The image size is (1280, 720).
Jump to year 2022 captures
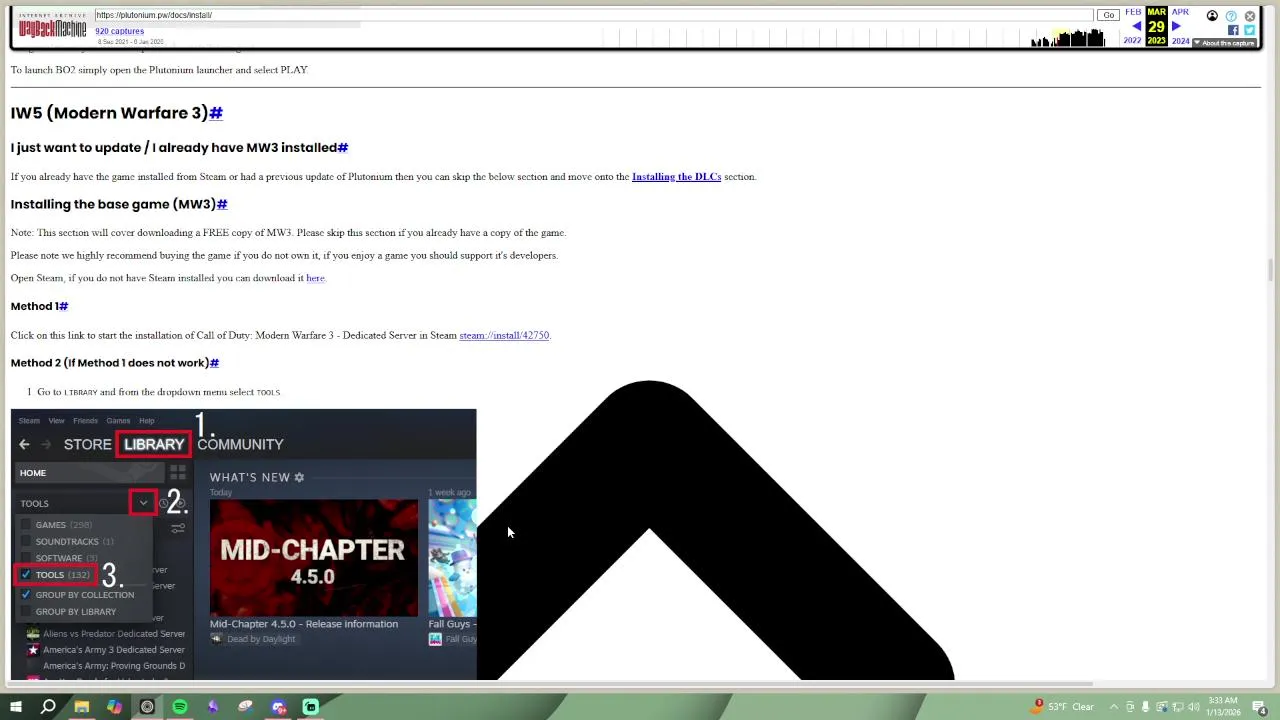tap(1132, 41)
